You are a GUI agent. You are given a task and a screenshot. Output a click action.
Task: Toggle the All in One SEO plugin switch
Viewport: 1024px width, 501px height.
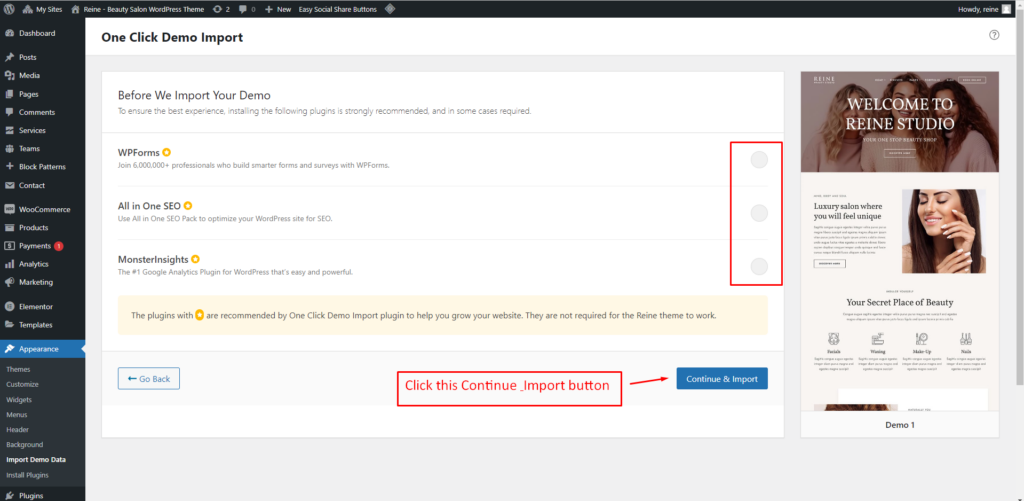(x=759, y=213)
